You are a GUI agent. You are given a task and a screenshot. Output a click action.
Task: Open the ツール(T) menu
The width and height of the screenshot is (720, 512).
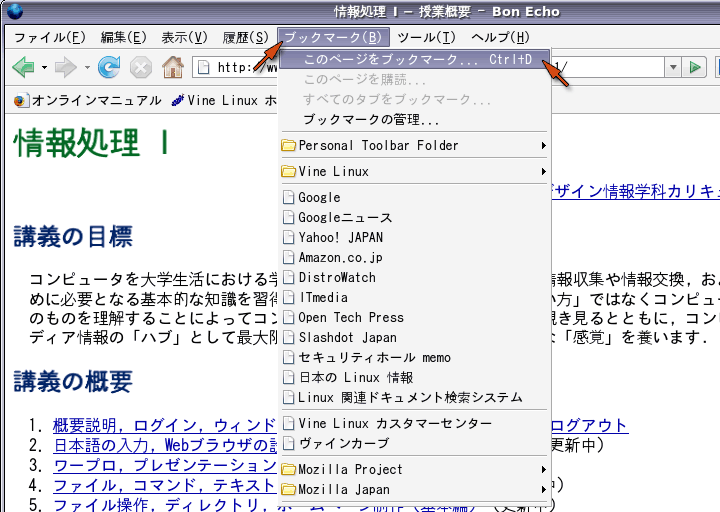[426, 38]
